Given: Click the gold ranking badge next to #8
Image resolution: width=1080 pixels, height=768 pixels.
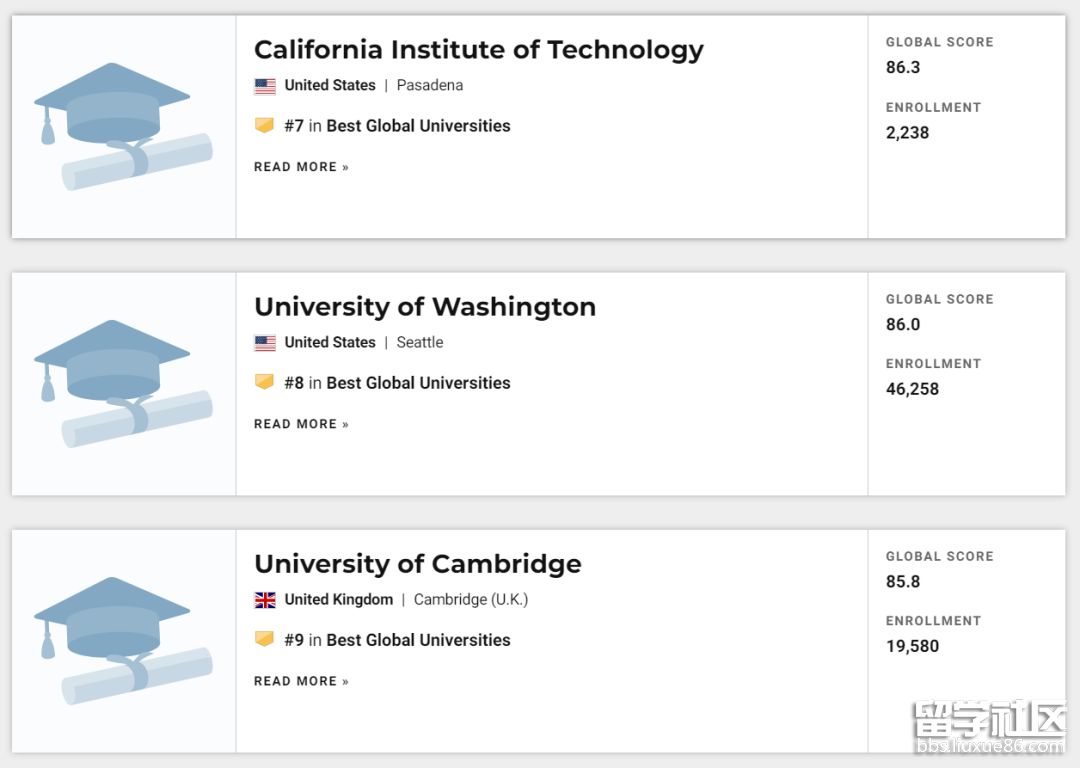Looking at the screenshot, I should (x=264, y=383).
